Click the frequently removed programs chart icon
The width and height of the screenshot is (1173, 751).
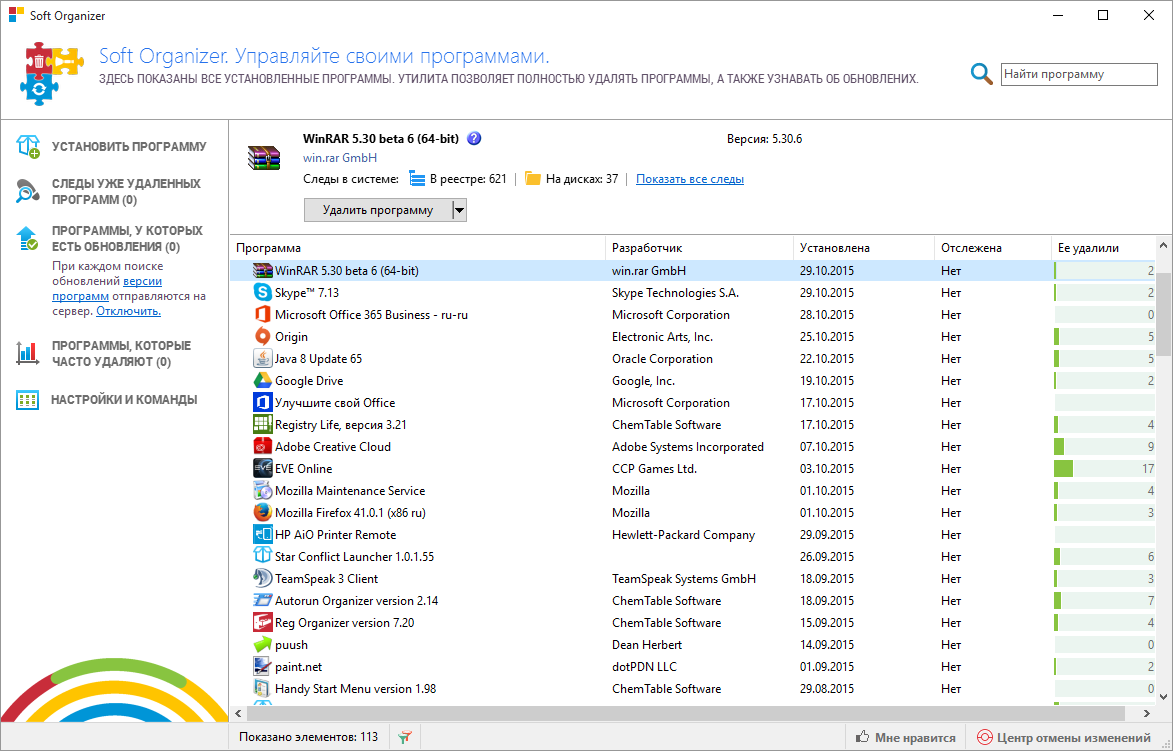(x=27, y=353)
